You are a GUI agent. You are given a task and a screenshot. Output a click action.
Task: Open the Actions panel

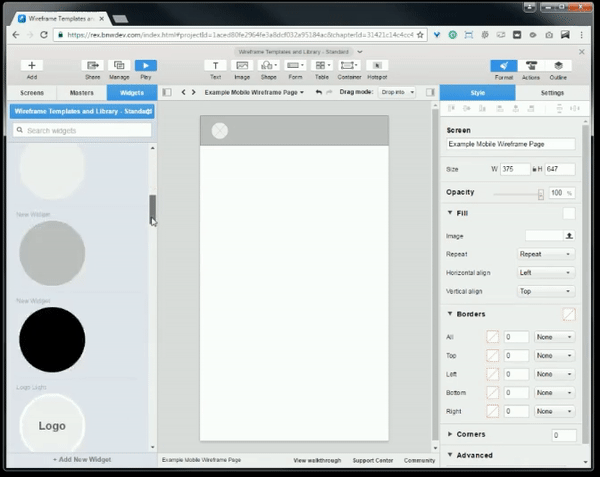pyautogui.click(x=531, y=66)
